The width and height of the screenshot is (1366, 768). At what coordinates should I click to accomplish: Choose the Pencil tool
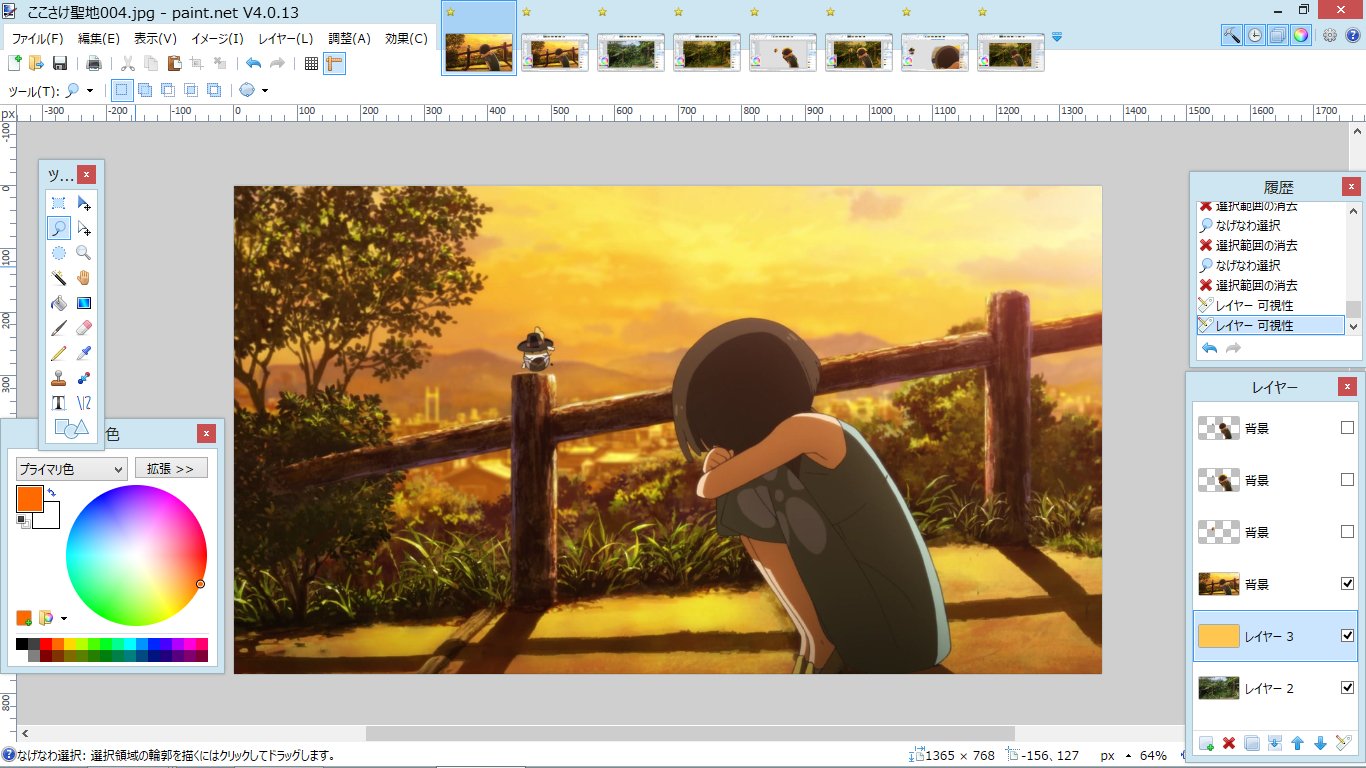tap(59, 353)
